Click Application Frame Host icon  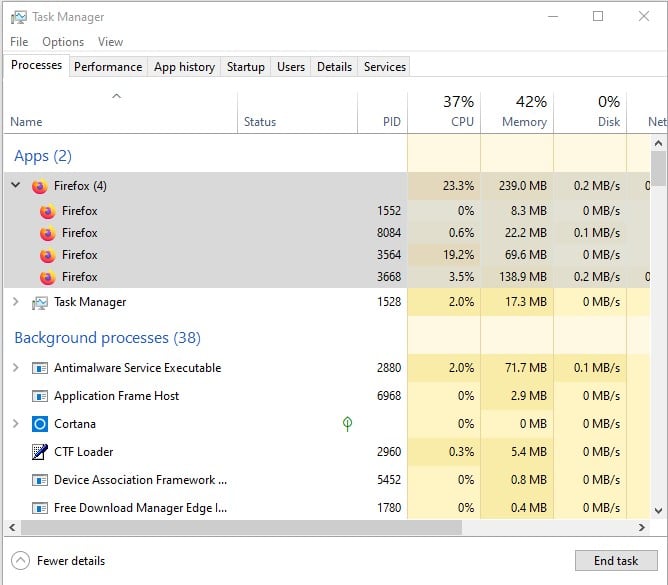coord(40,396)
